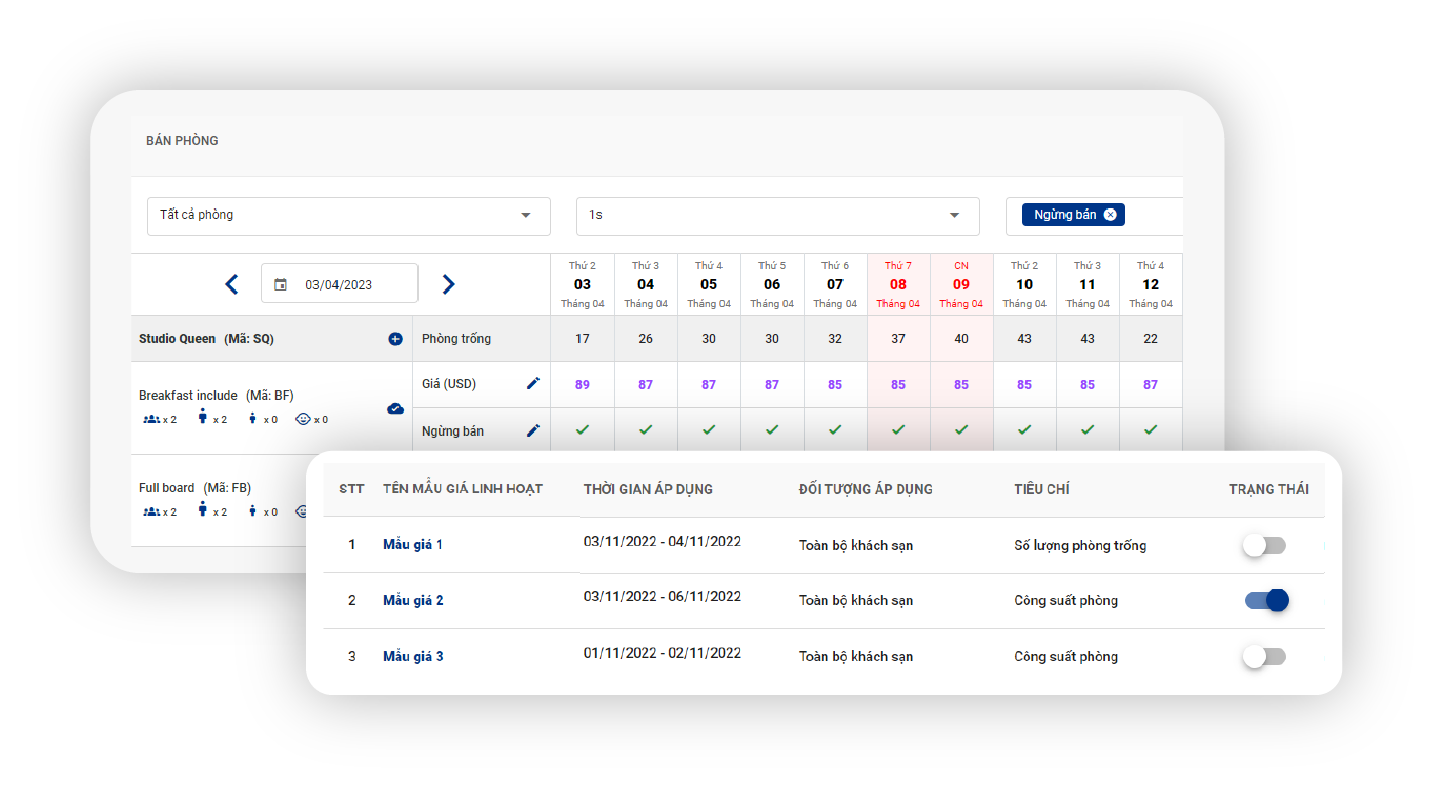Select the Thứ 7 08 date column header
This screenshot has width=1433, height=786.
(898, 284)
